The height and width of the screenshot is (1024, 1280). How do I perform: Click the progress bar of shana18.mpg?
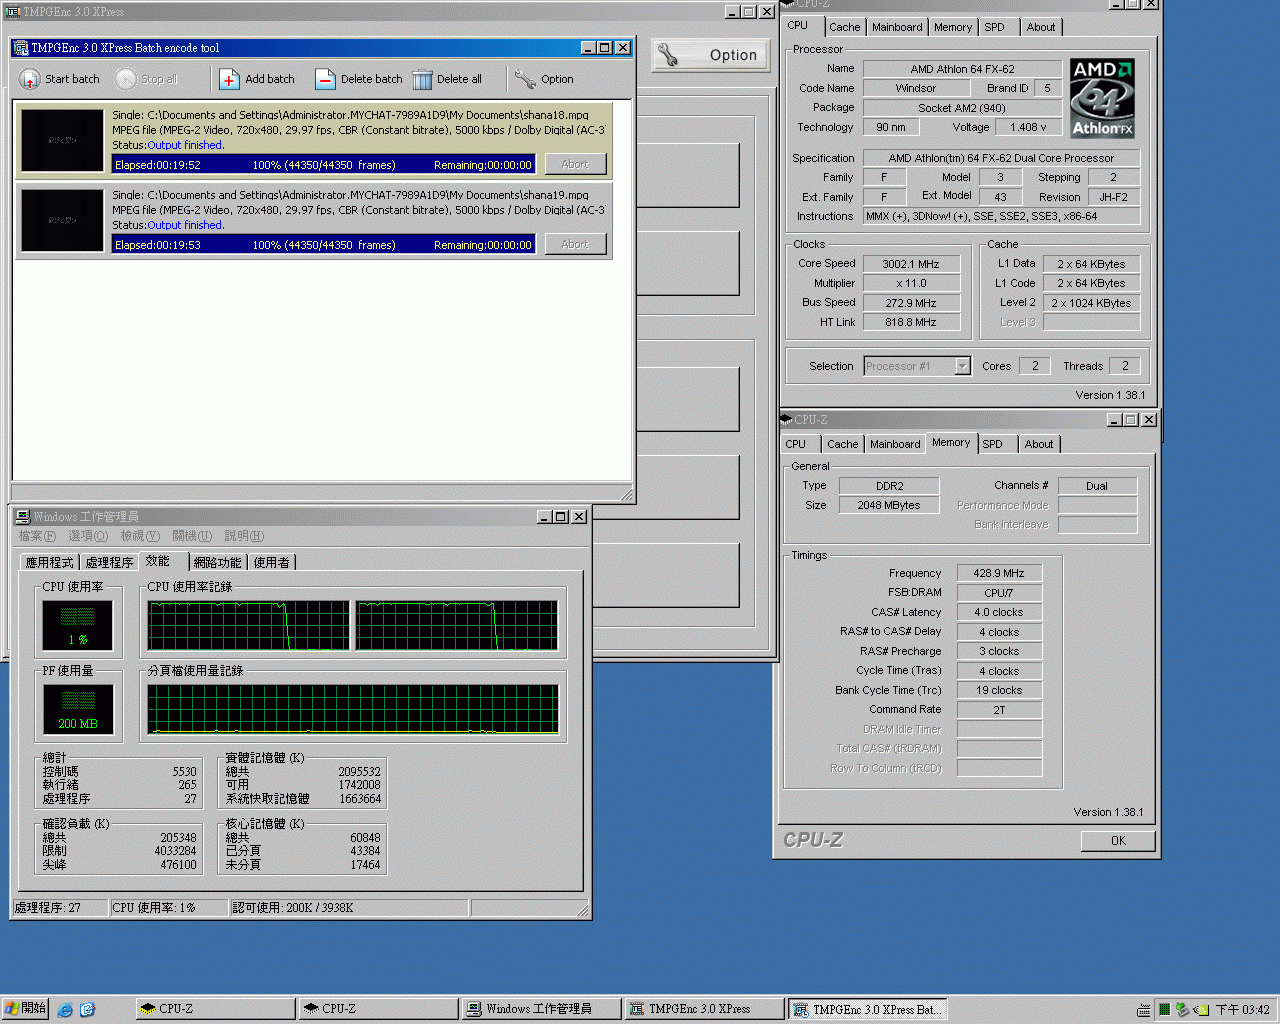coord(323,165)
